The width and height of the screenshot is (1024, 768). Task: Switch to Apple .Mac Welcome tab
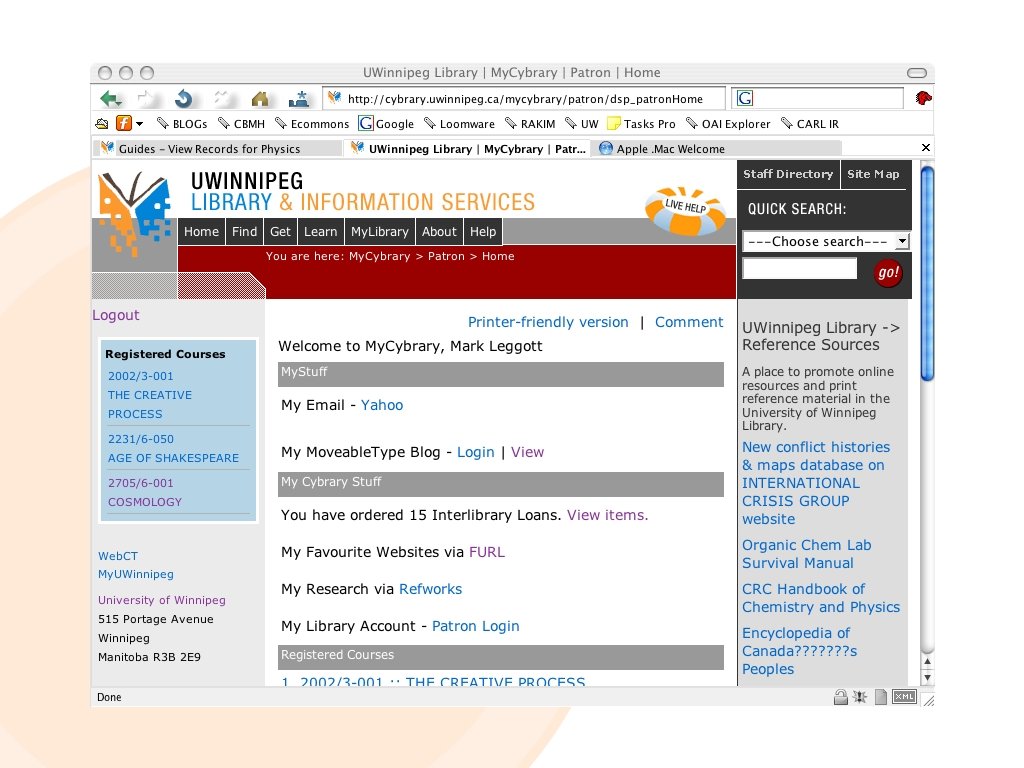pyautogui.click(x=716, y=149)
